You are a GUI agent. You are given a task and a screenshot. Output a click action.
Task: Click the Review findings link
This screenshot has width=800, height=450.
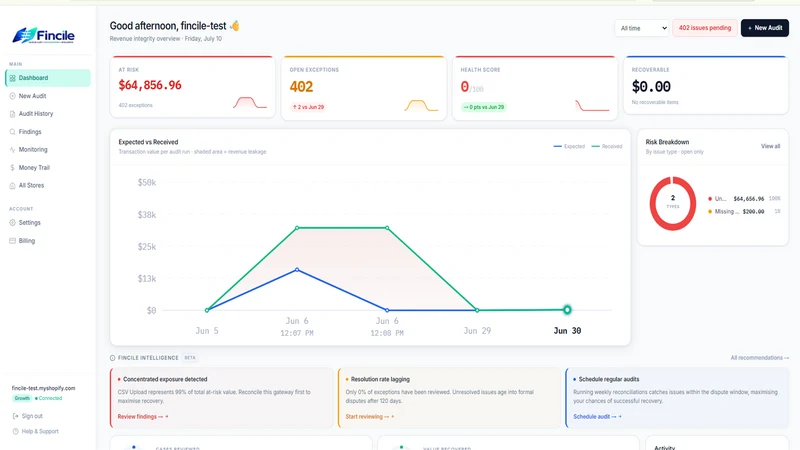point(143,416)
